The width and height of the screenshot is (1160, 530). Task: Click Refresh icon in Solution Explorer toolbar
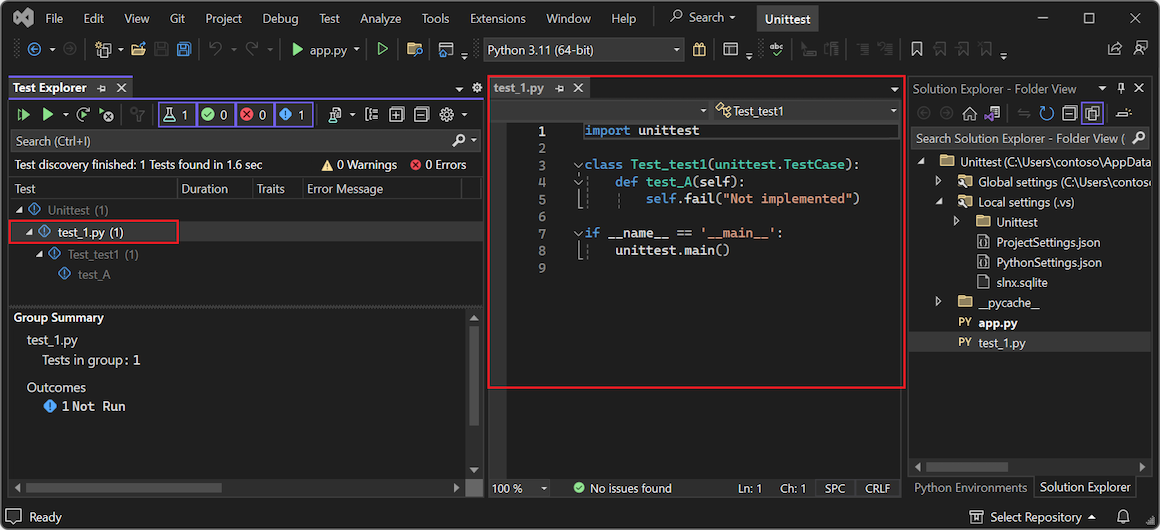(x=1046, y=114)
